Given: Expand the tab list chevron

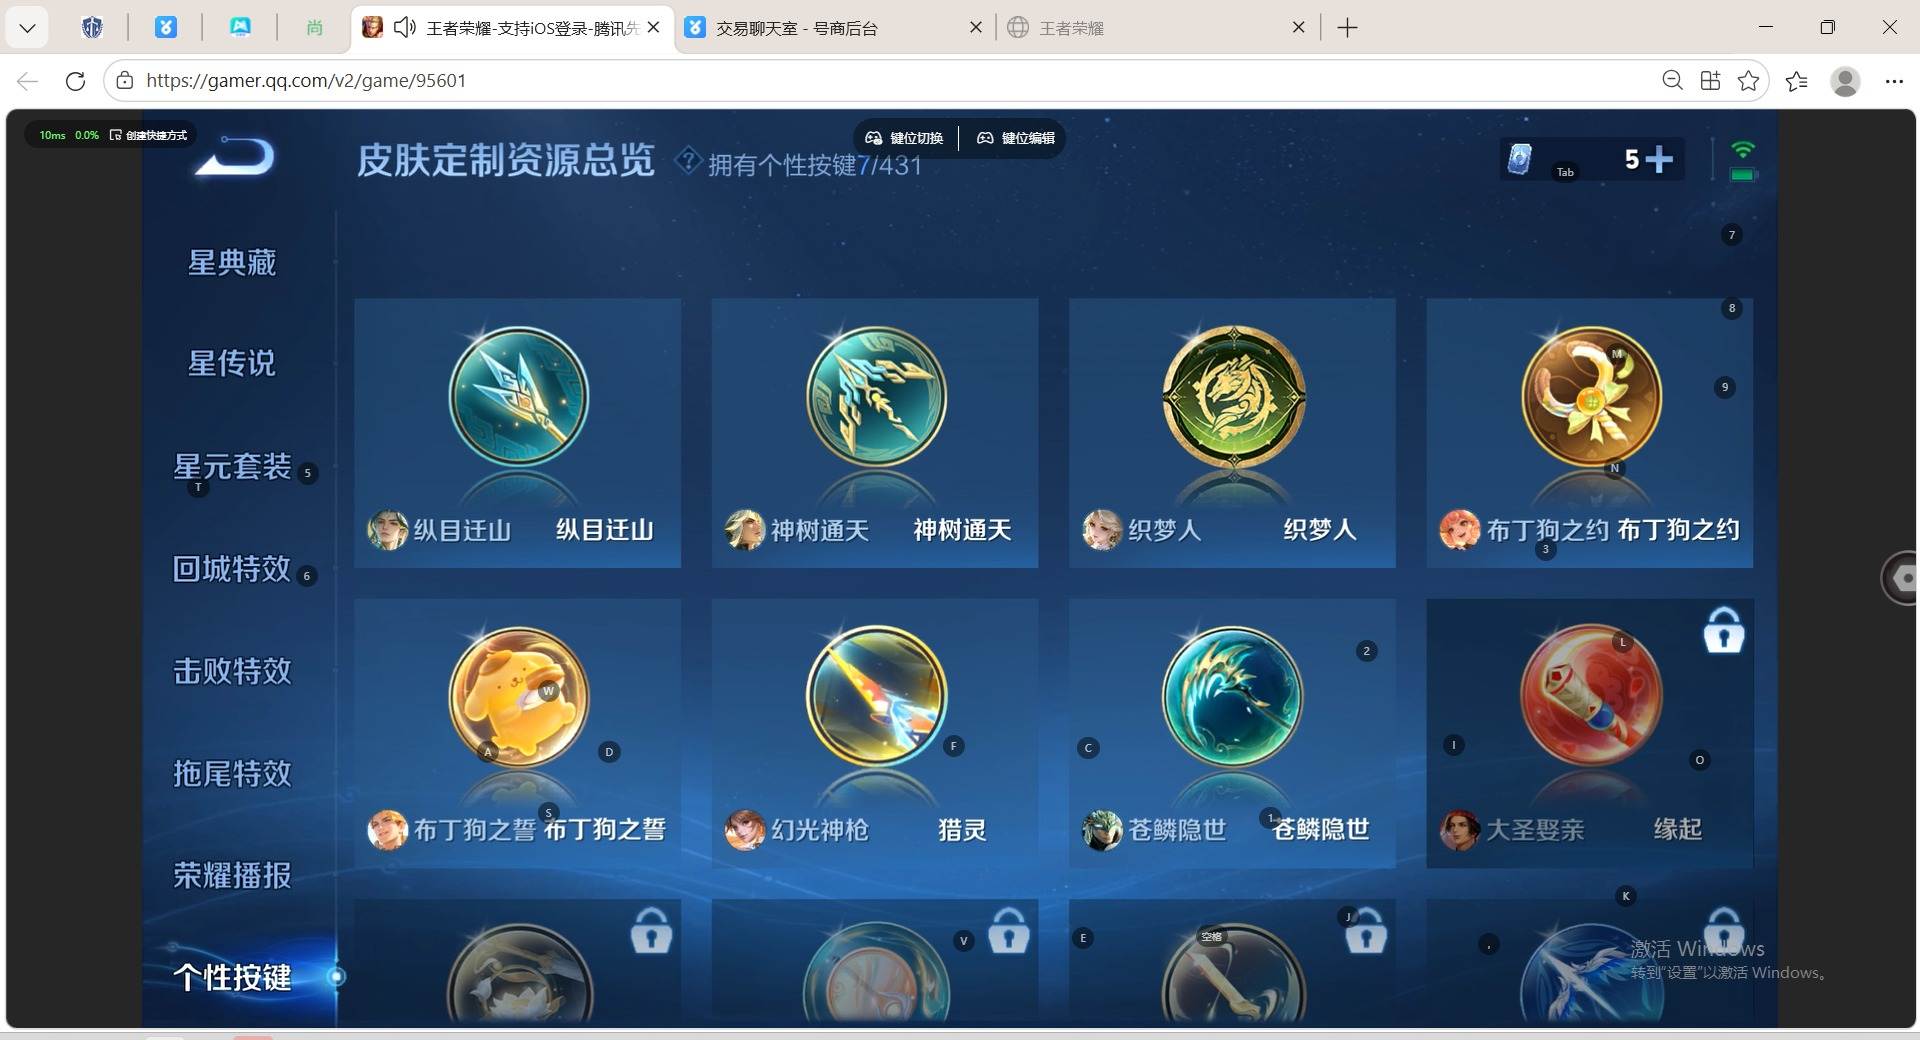Looking at the screenshot, I should (27, 28).
